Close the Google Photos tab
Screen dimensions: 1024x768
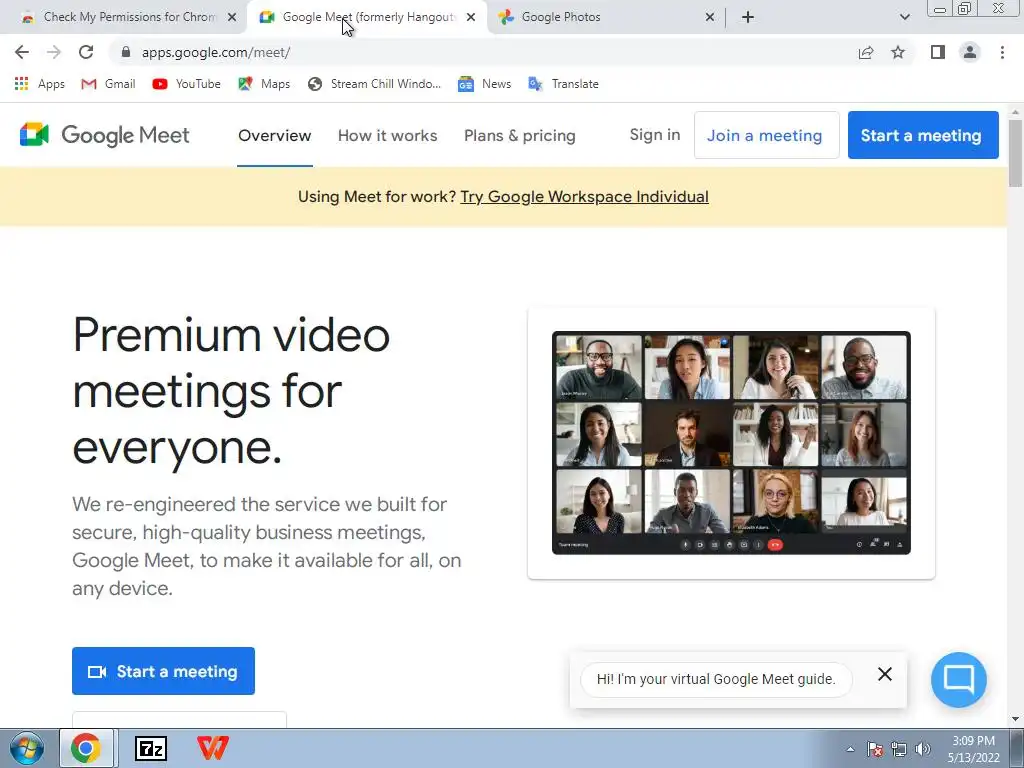click(x=710, y=17)
